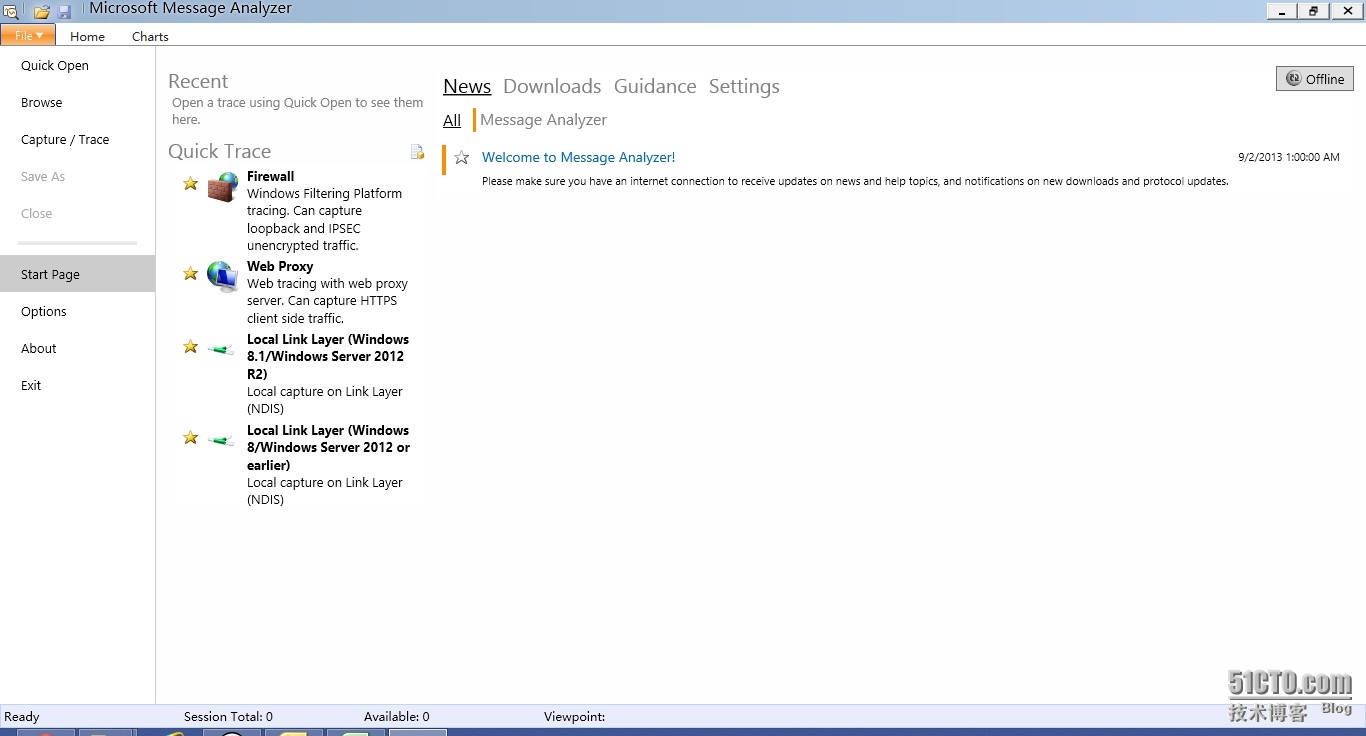Click the new trace icon beside Quick Trace
Image resolution: width=1366 pixels, height=736 pixels.
417,151
